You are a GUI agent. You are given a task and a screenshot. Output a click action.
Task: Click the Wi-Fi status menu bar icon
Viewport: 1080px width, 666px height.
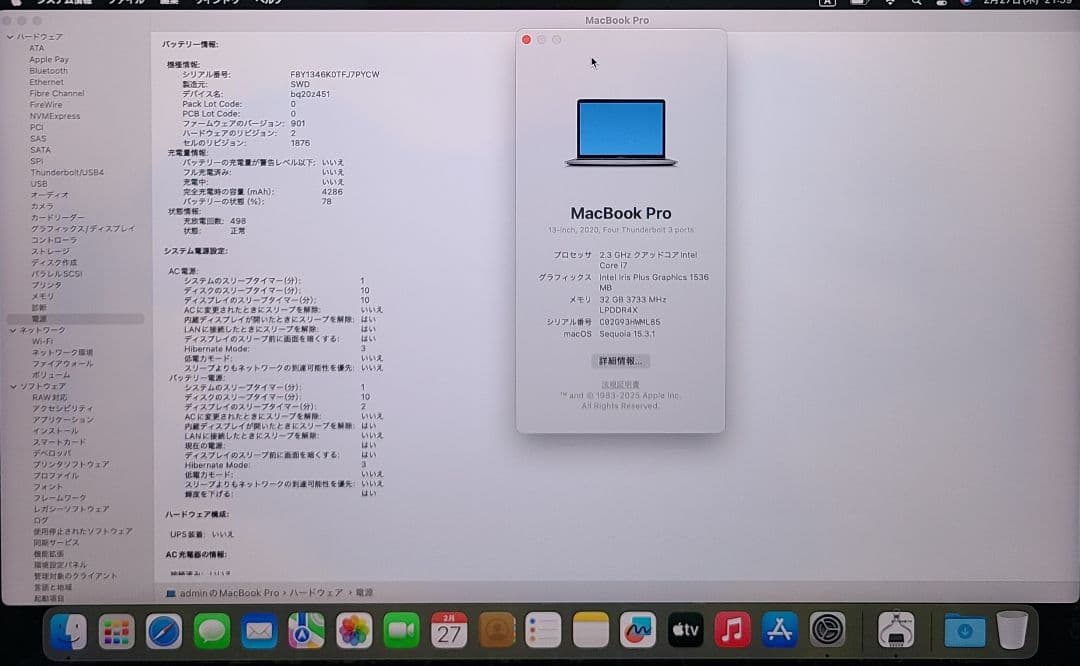(890, 3)
